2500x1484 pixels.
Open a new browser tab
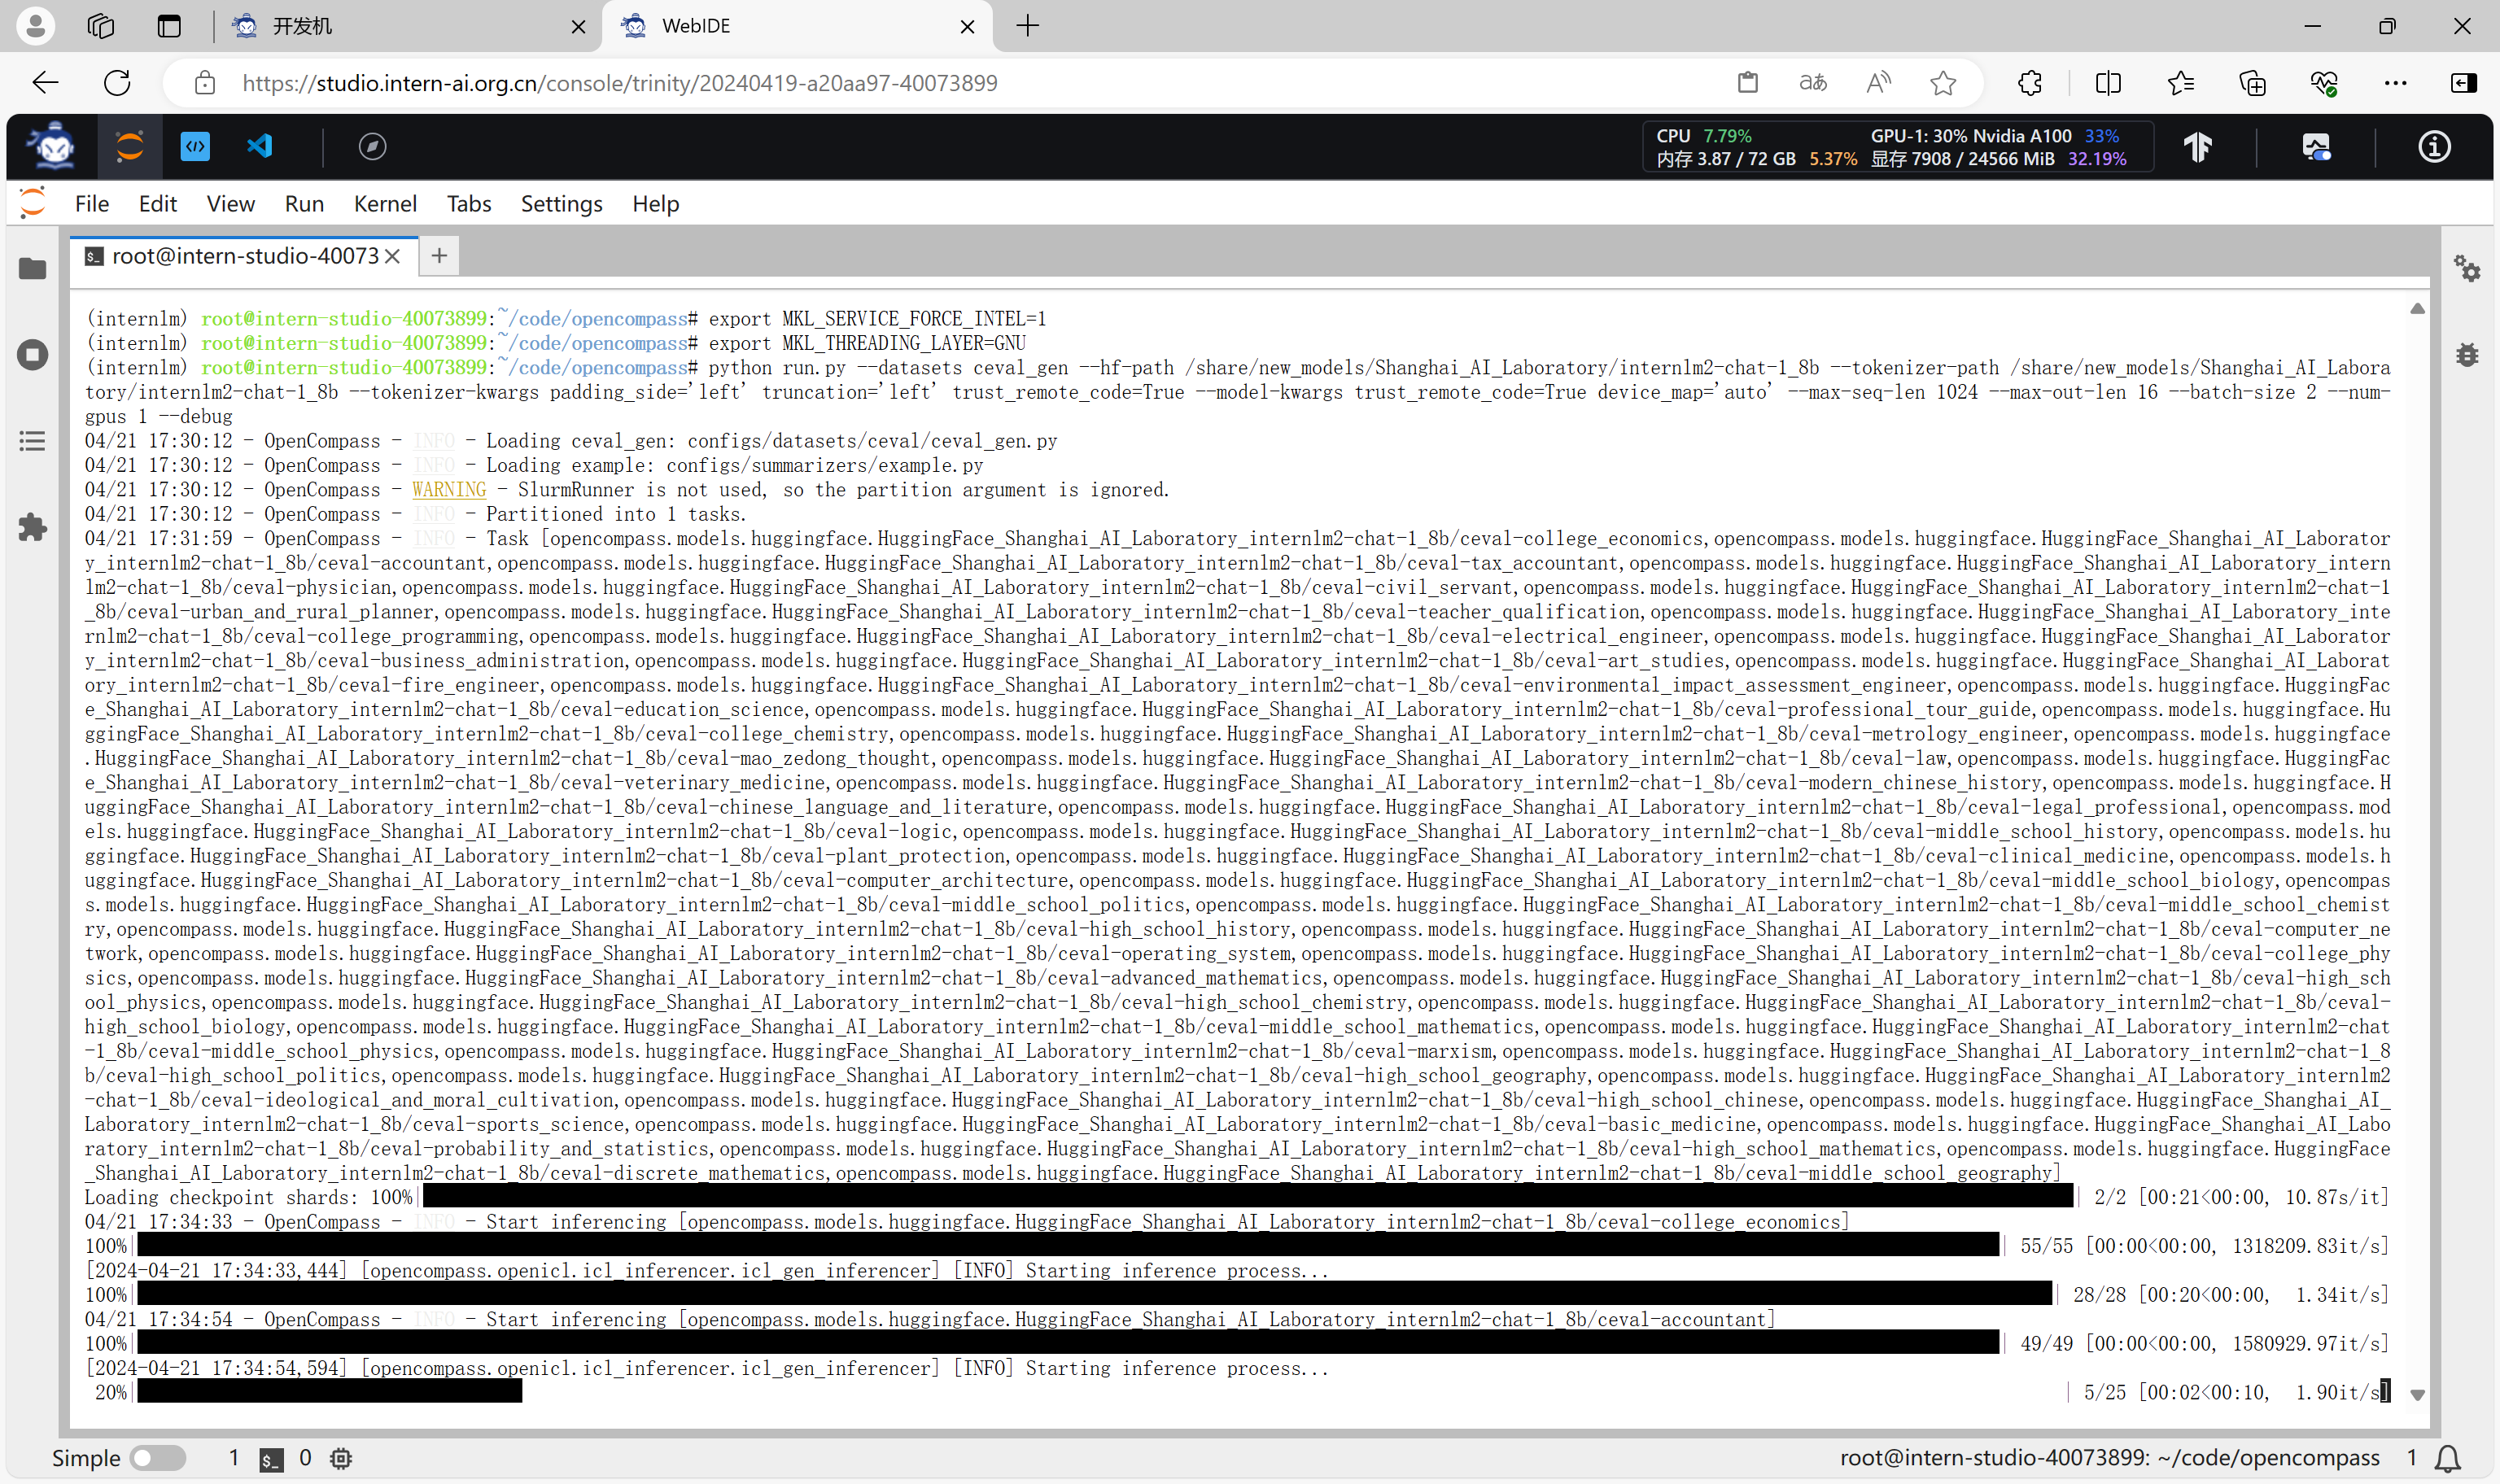[1027, 26]
